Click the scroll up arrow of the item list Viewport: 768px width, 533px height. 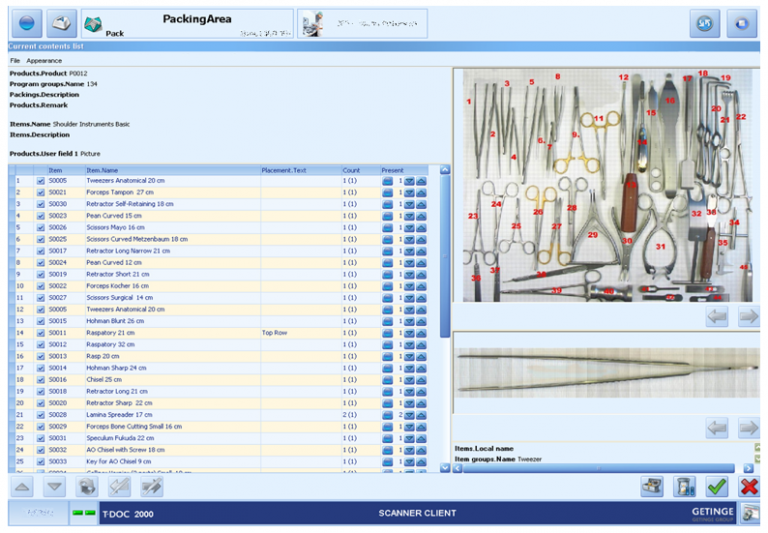point(445,170)
